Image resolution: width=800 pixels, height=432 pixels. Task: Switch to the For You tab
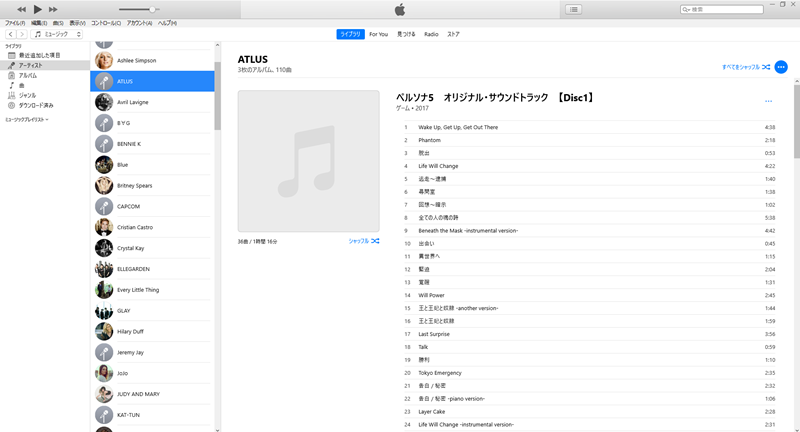(x=379, y=34)
